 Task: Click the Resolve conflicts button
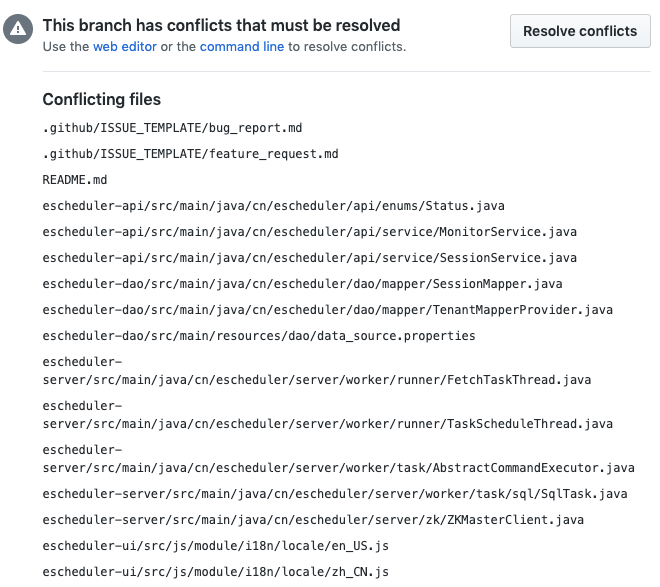point(580,31)
